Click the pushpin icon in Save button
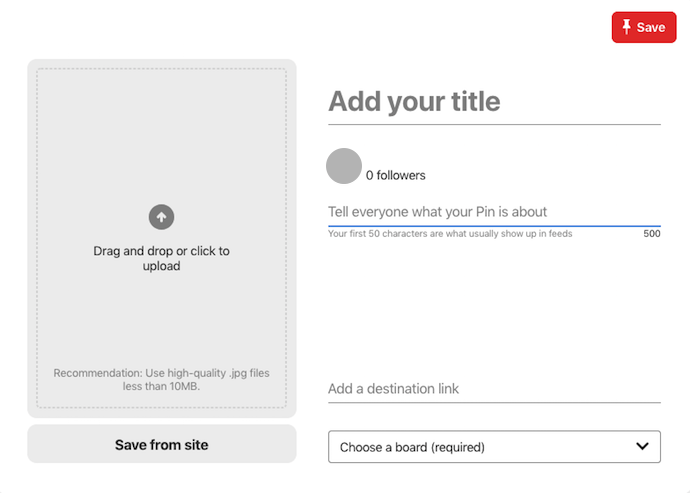 [x=626, y=27]
